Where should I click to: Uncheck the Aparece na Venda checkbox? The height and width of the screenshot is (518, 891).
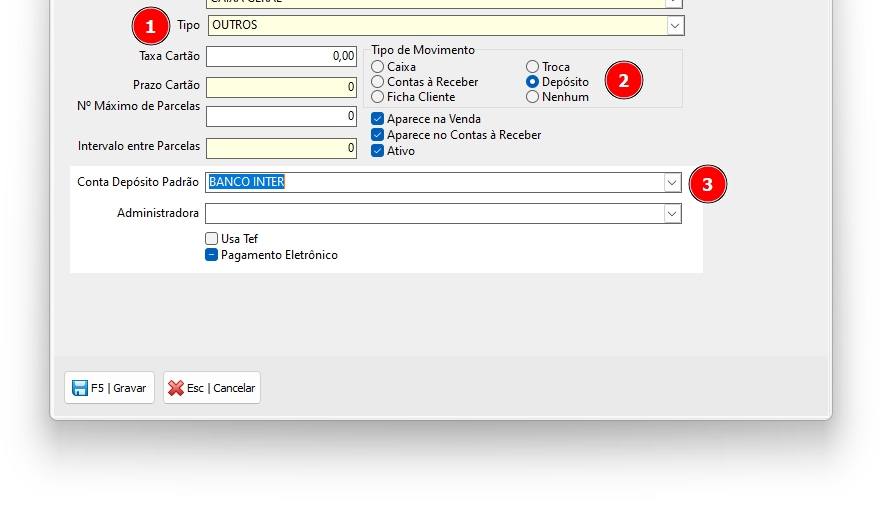tap(377, 119)
